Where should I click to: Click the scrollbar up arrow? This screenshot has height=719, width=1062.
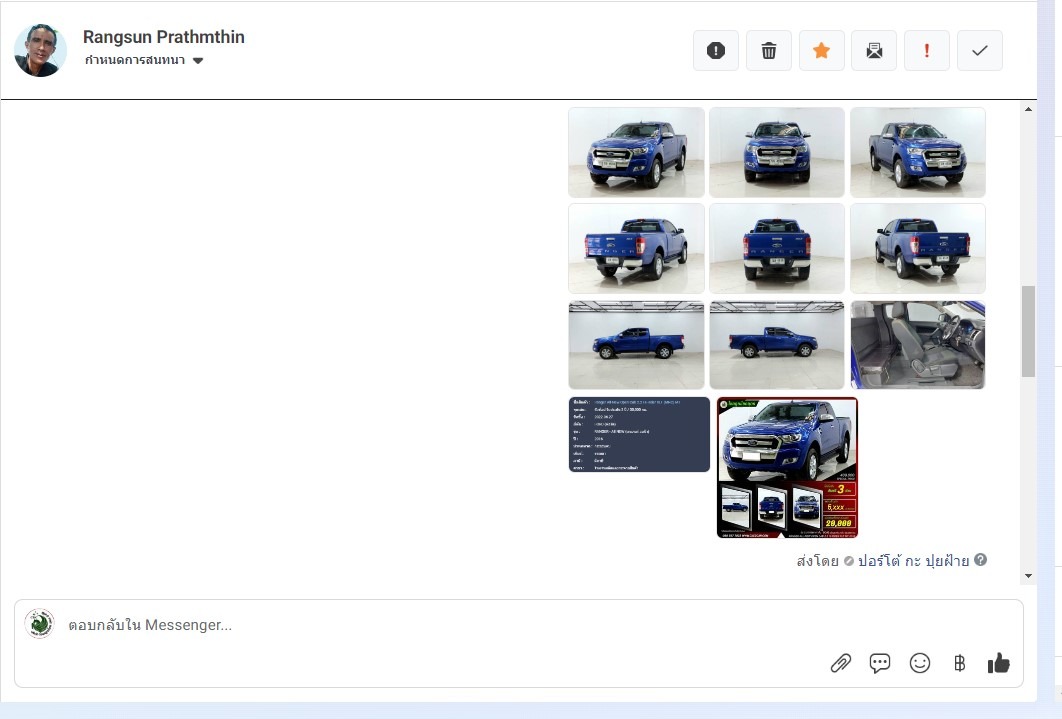[x=1028, y=109]
